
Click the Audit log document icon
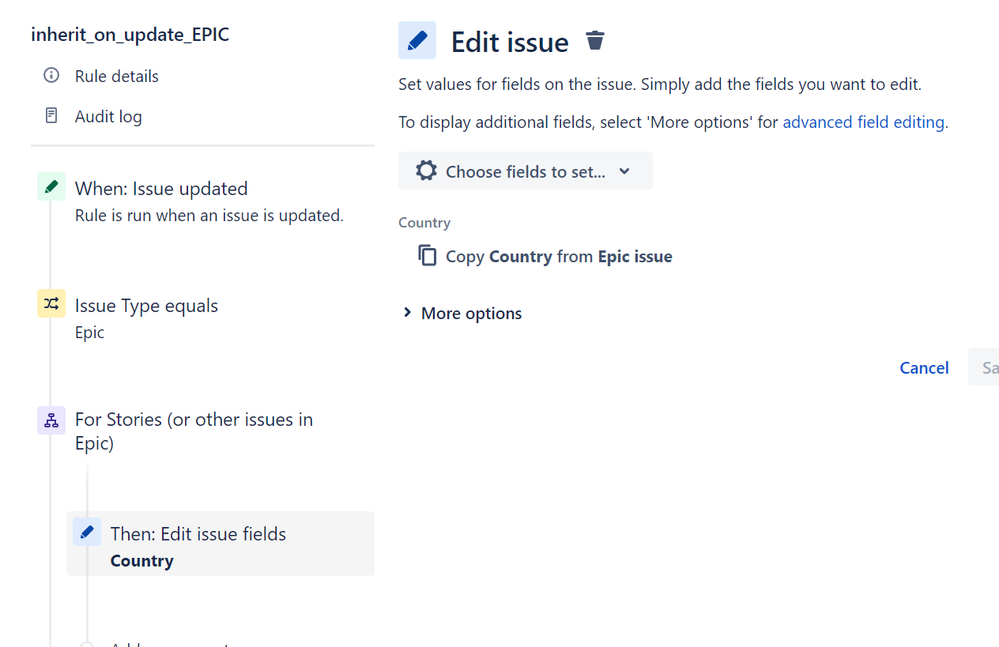coord(51,116)
